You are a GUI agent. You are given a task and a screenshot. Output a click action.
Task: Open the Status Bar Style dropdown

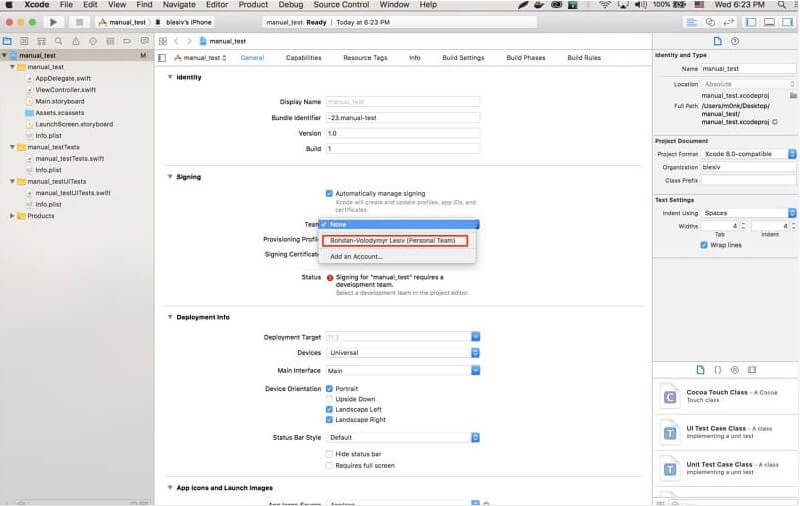(x=403, y=437)
